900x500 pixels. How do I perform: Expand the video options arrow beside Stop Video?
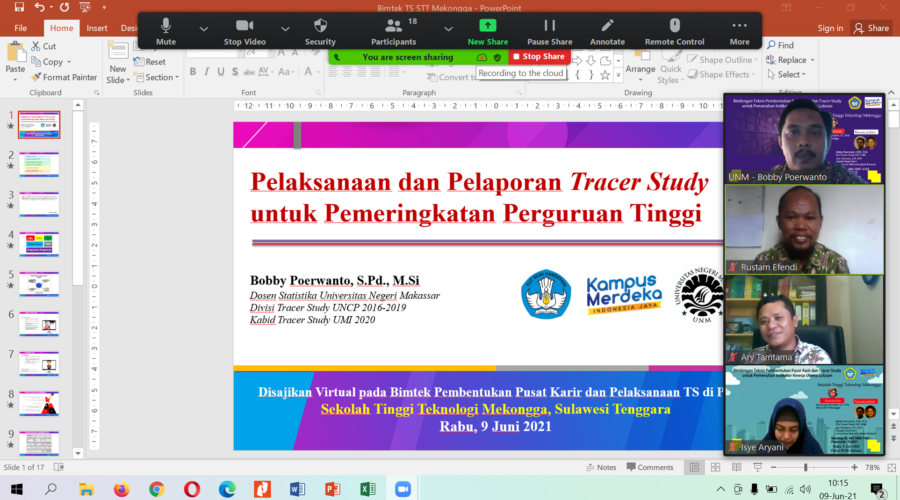285,29
